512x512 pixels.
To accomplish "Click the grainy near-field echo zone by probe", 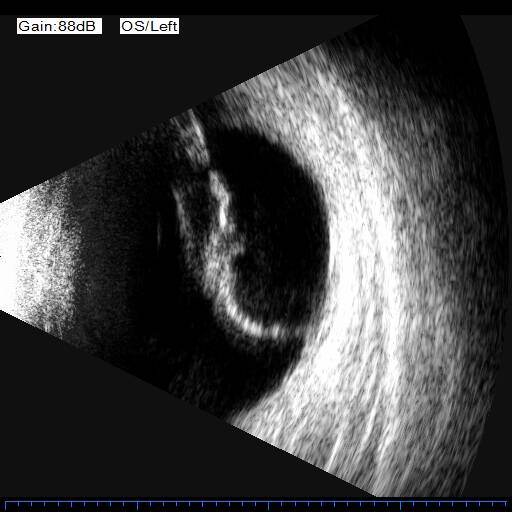I will (x=47, y=257).
